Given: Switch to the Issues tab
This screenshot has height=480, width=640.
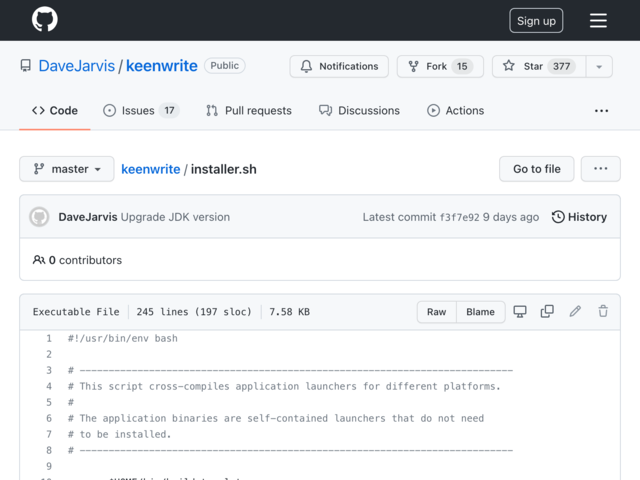Looking at the screenshot, I should click(141, 111).
